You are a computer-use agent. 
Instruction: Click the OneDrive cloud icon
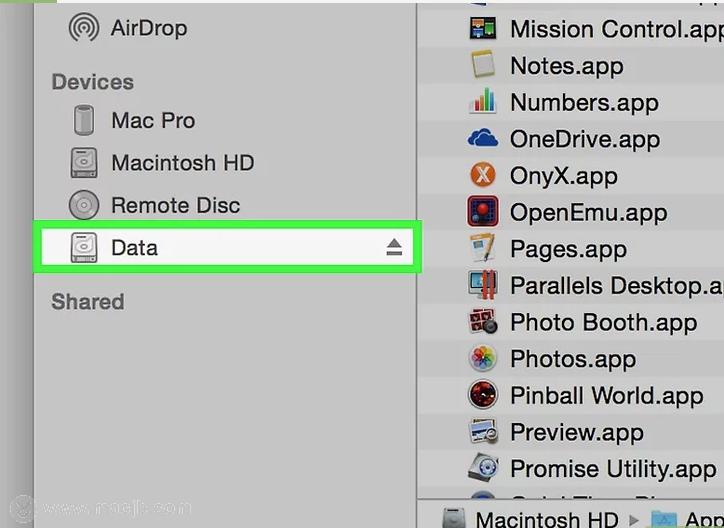click(x=483, y=139)
